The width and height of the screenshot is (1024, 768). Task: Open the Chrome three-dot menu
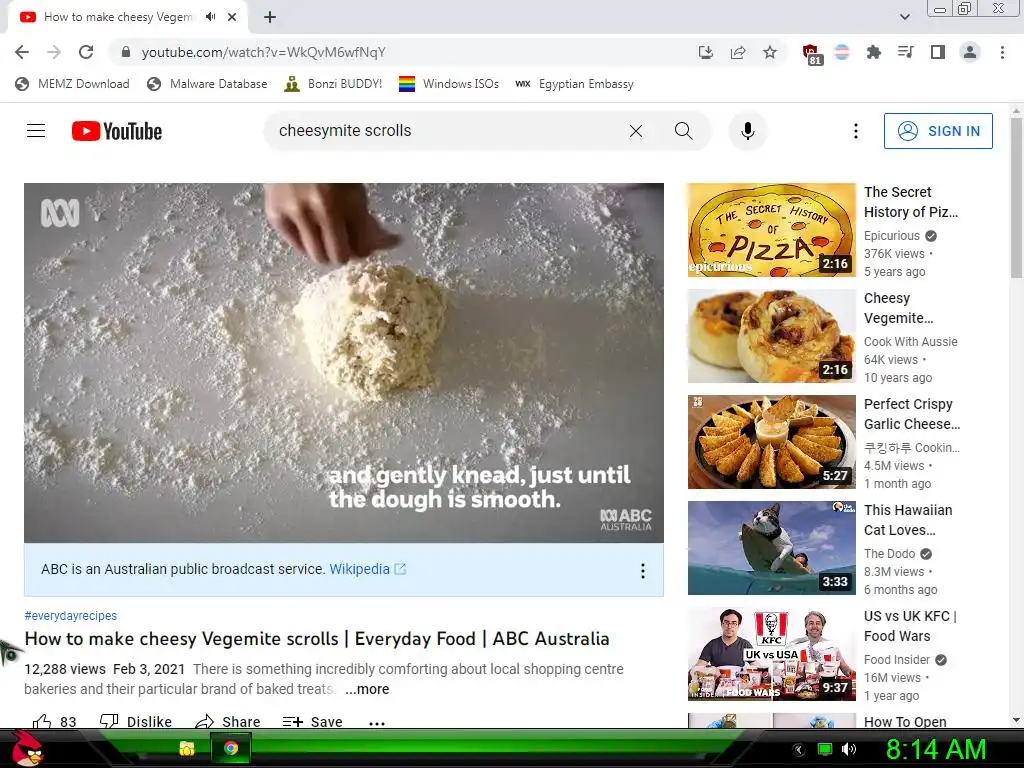1002,52
